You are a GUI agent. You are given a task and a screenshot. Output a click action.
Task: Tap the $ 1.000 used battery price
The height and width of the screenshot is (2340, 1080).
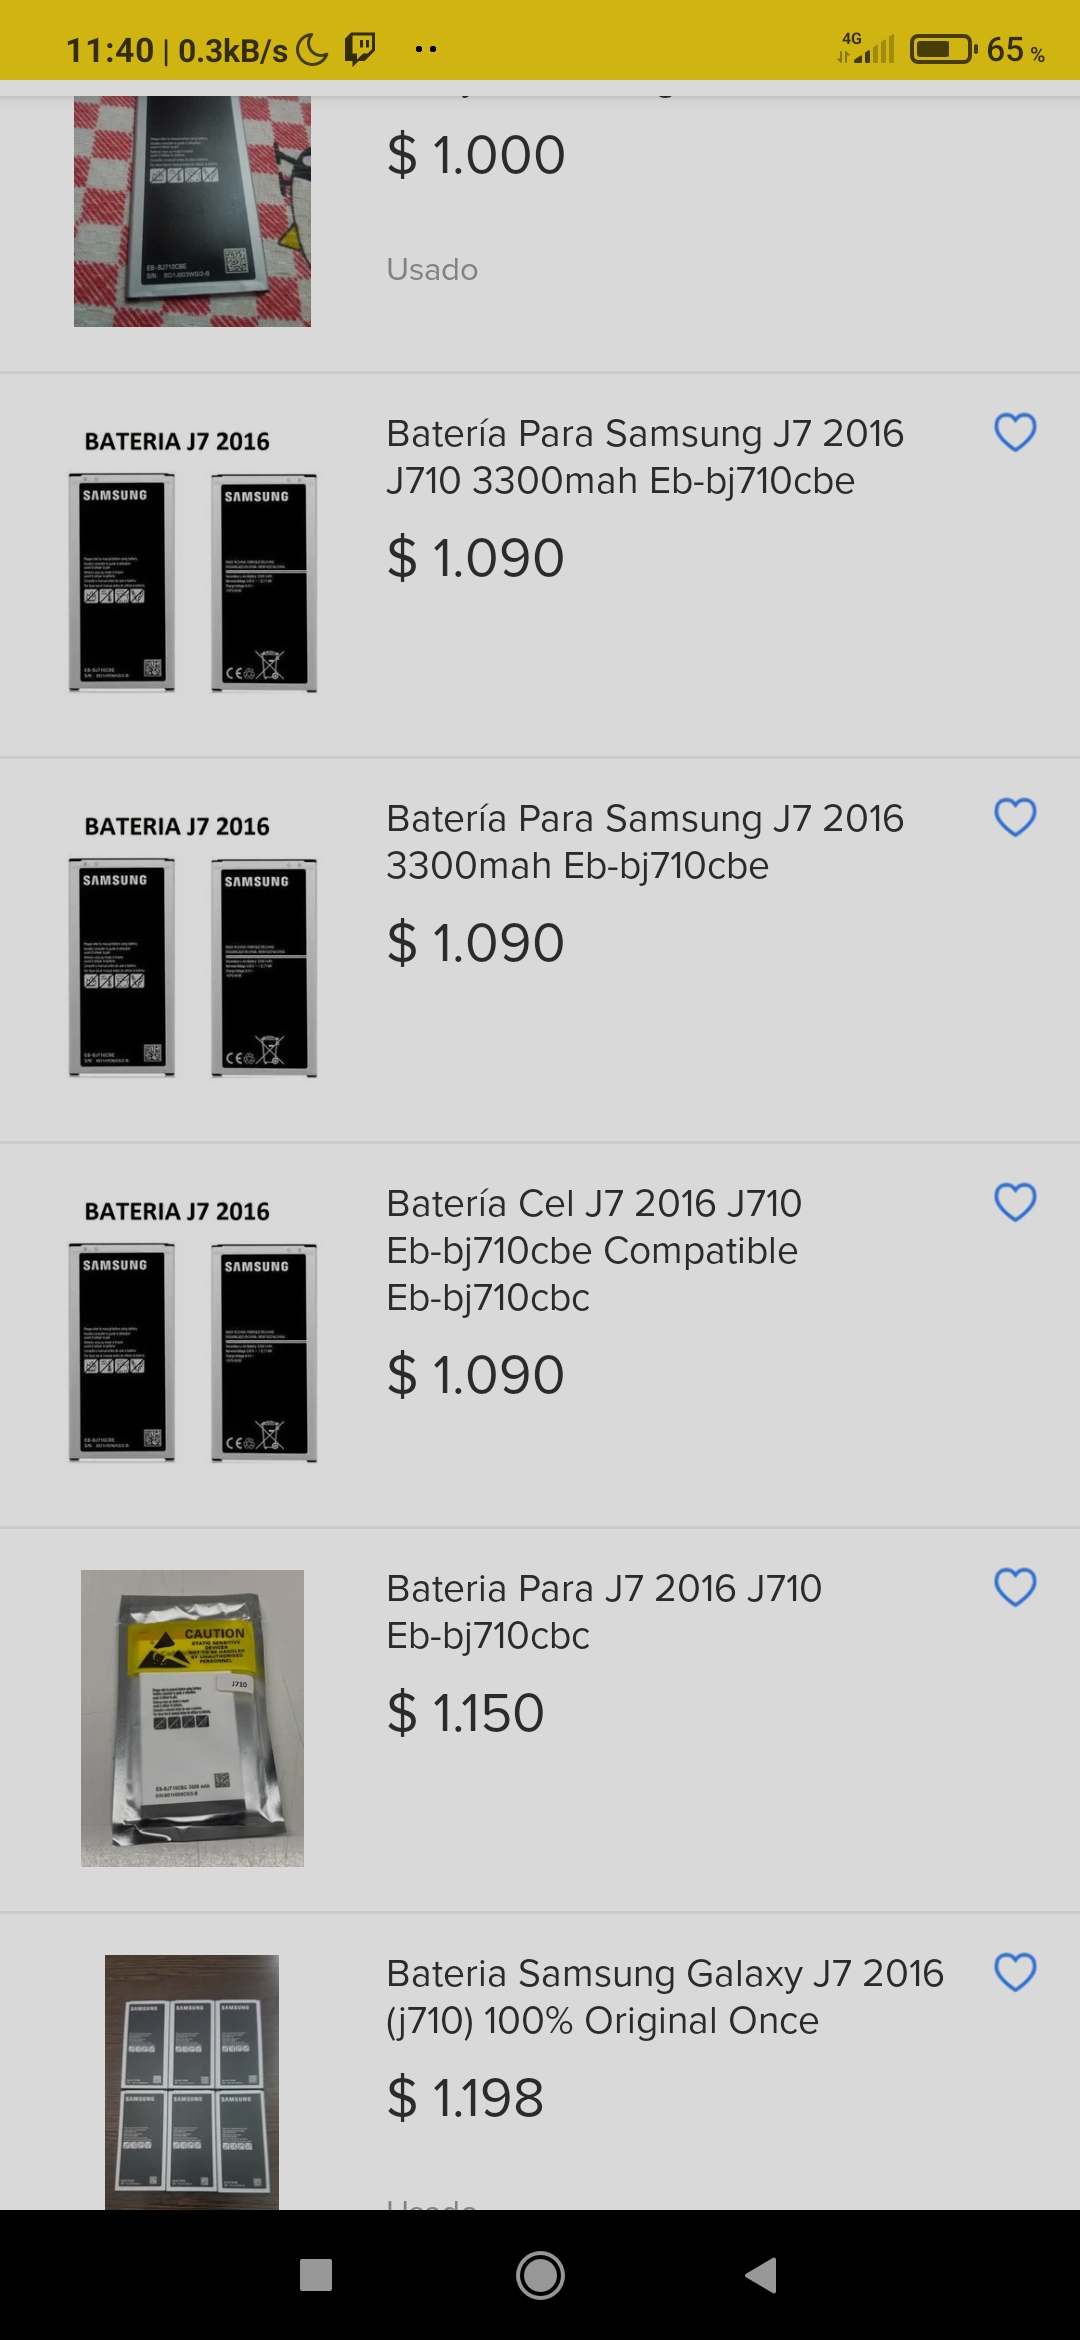pyautogui.click(x=476, y=156)
